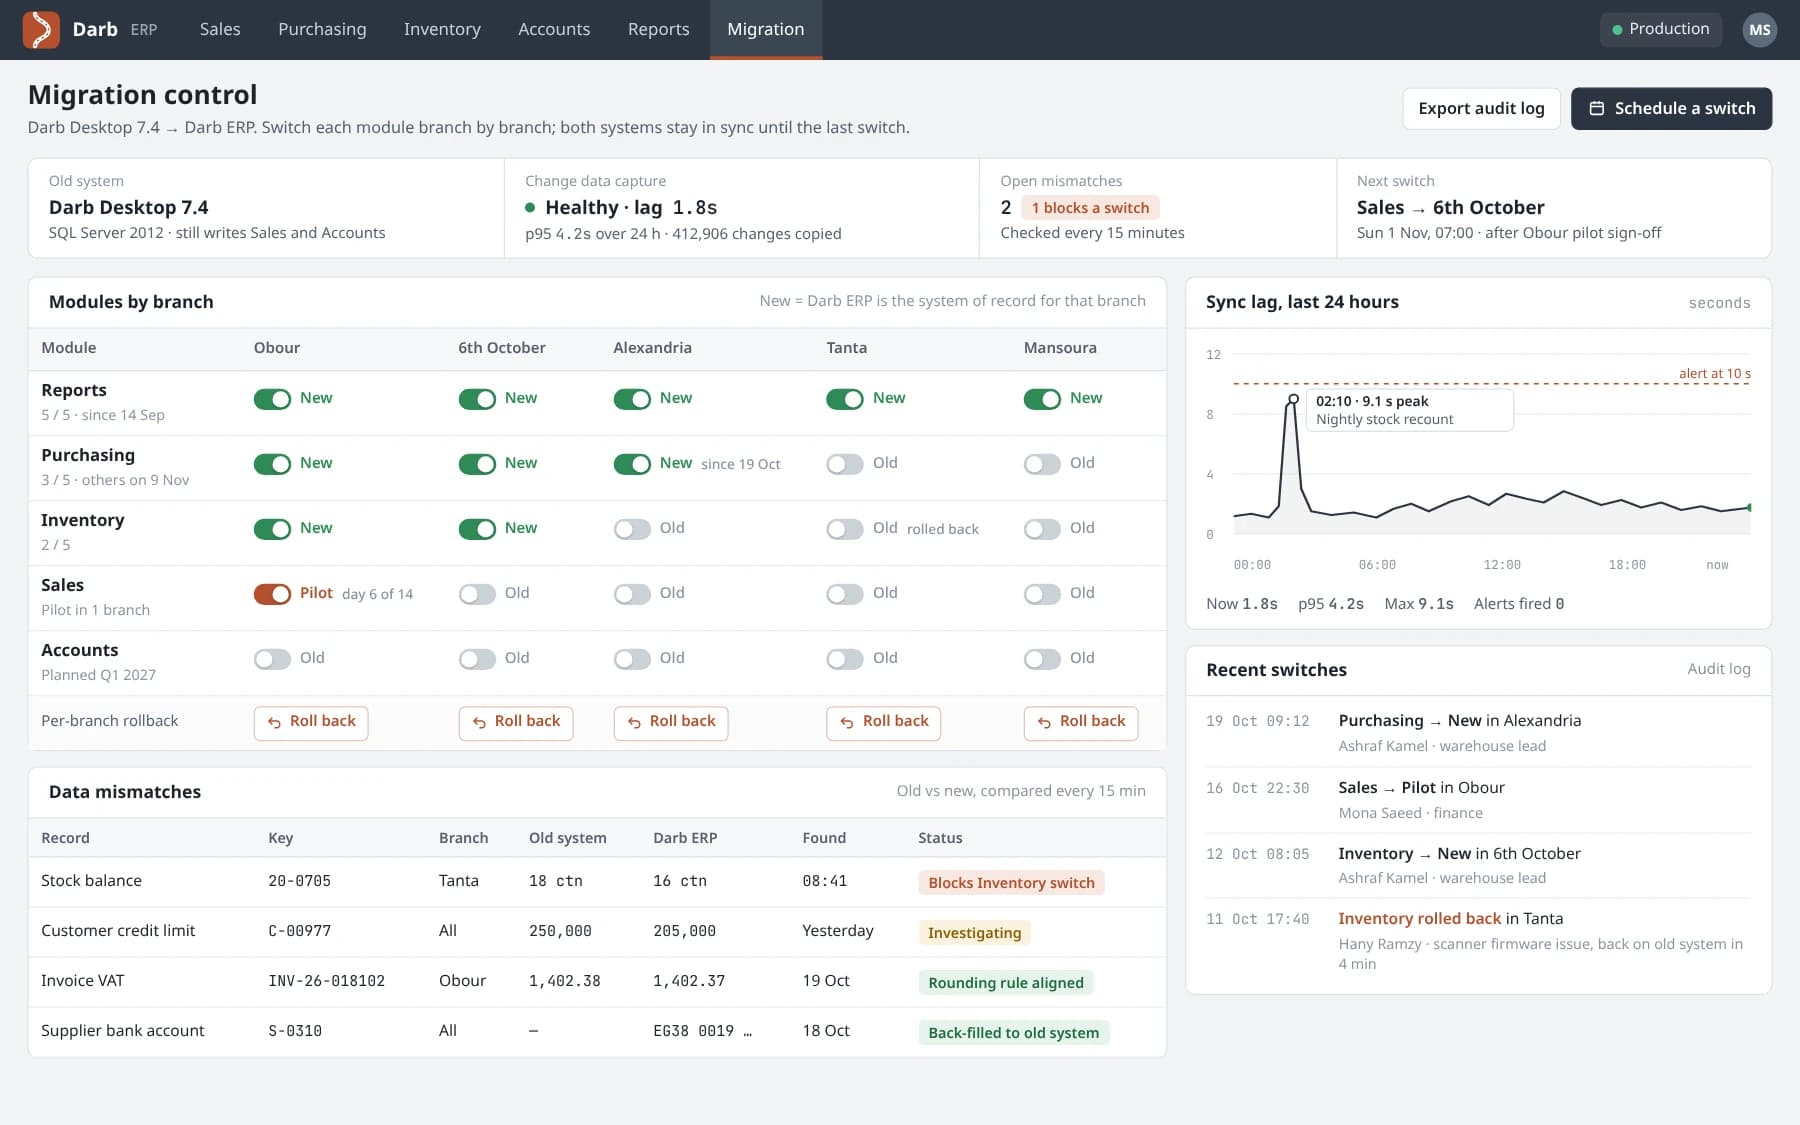This screenshot has height=1125, width=1800.
Task: Select mismatch key C-00977
Action: click(x=299, y=931)
